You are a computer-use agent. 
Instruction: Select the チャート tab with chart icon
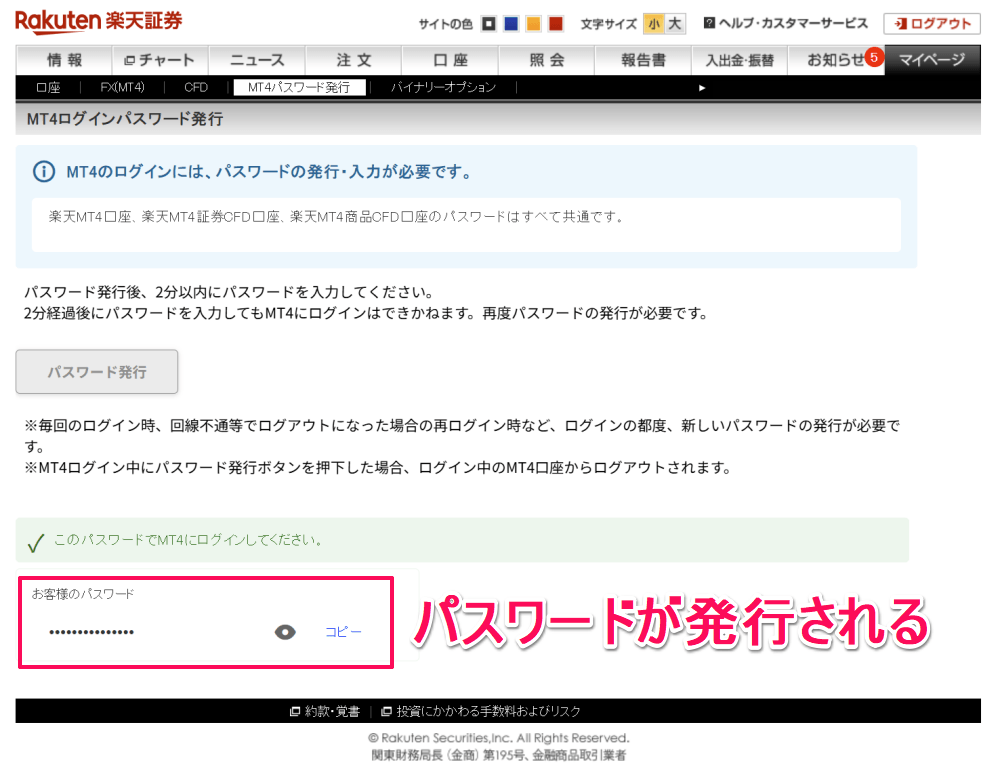160,60
